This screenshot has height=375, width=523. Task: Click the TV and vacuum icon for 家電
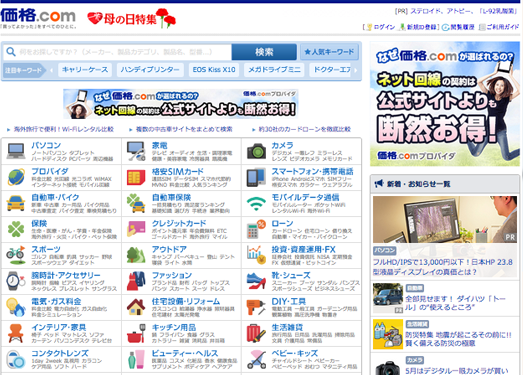click(x=136, y=151)
